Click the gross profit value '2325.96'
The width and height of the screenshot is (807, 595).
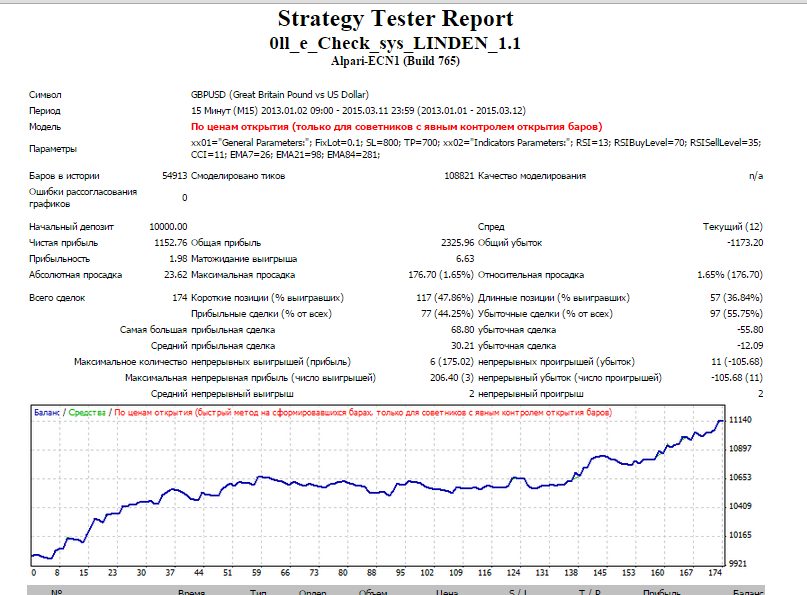(458, 242)
